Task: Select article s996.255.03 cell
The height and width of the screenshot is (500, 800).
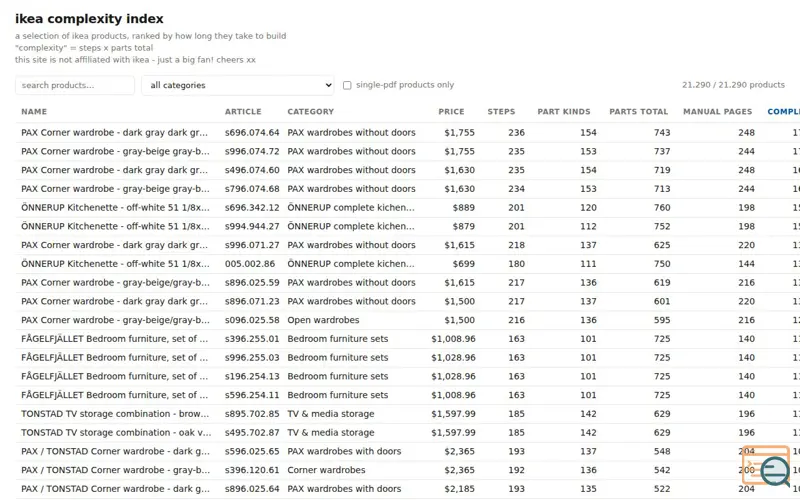Action: click(x=252, y=358)
